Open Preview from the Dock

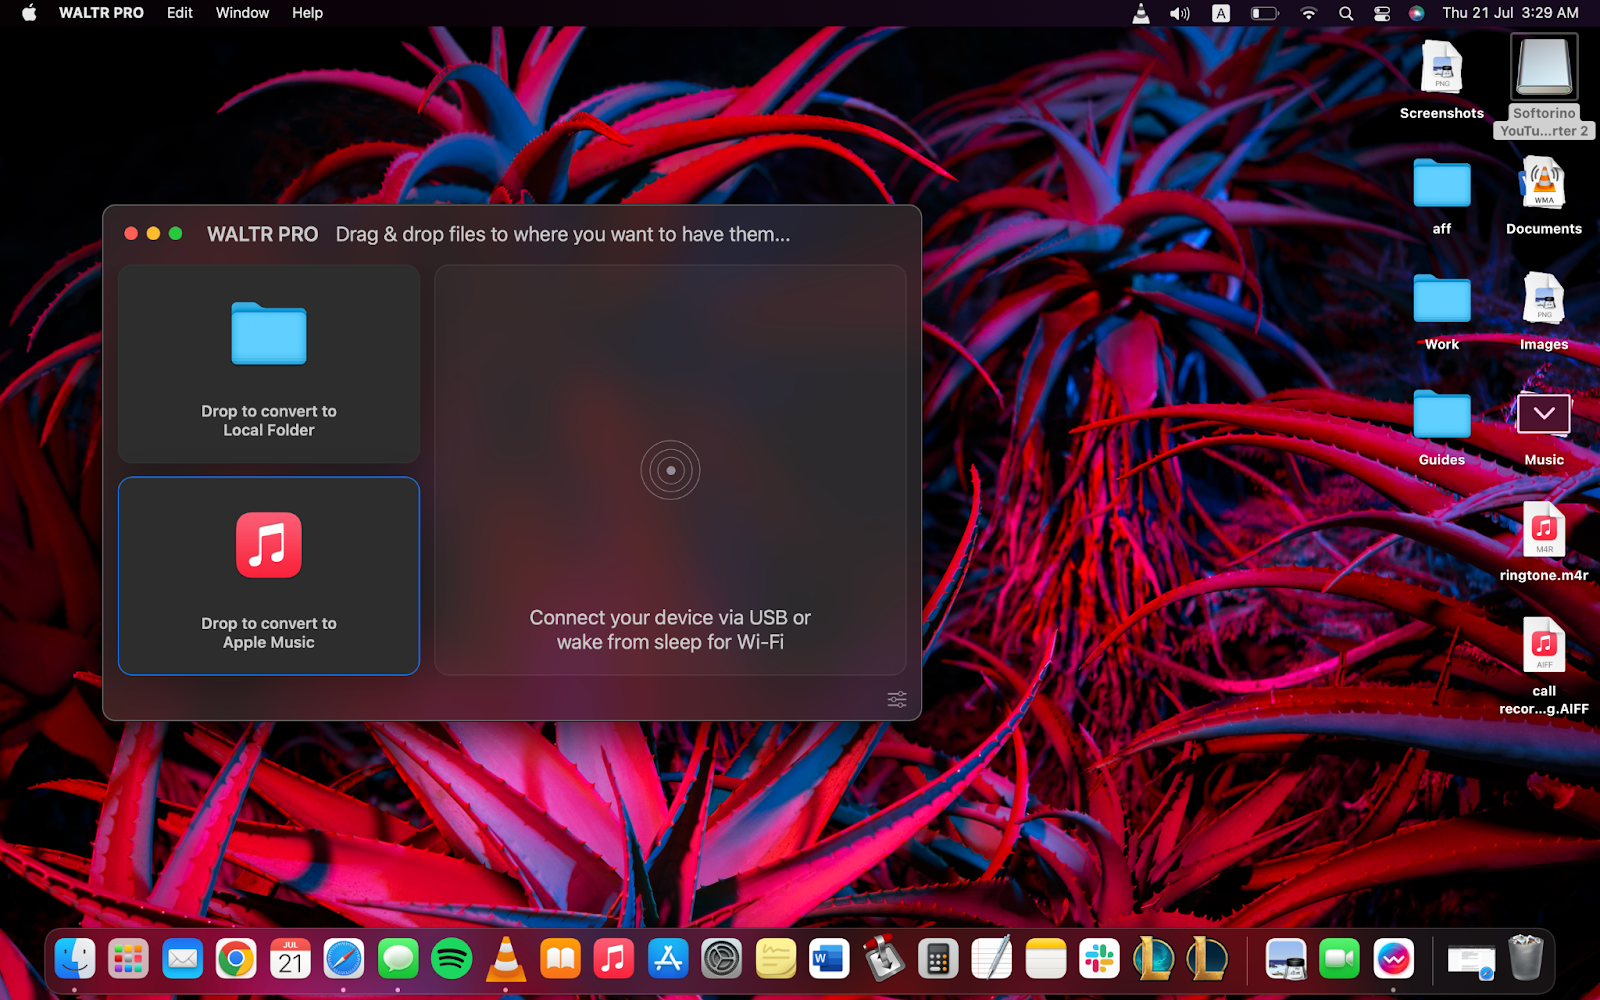[x=1286, y=960]
